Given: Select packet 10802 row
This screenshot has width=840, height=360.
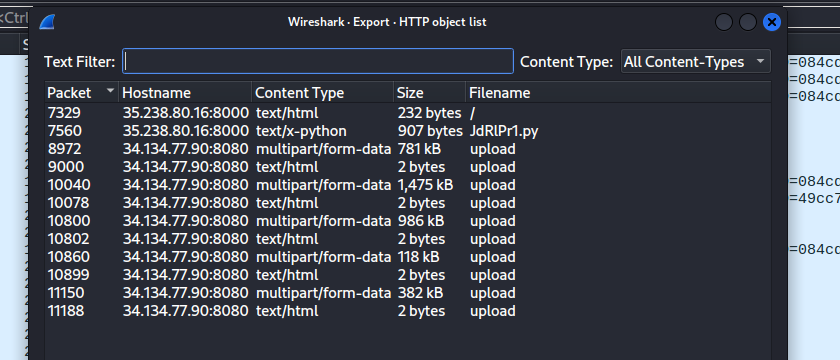Looking at the screenshot, I should (408, 239).
